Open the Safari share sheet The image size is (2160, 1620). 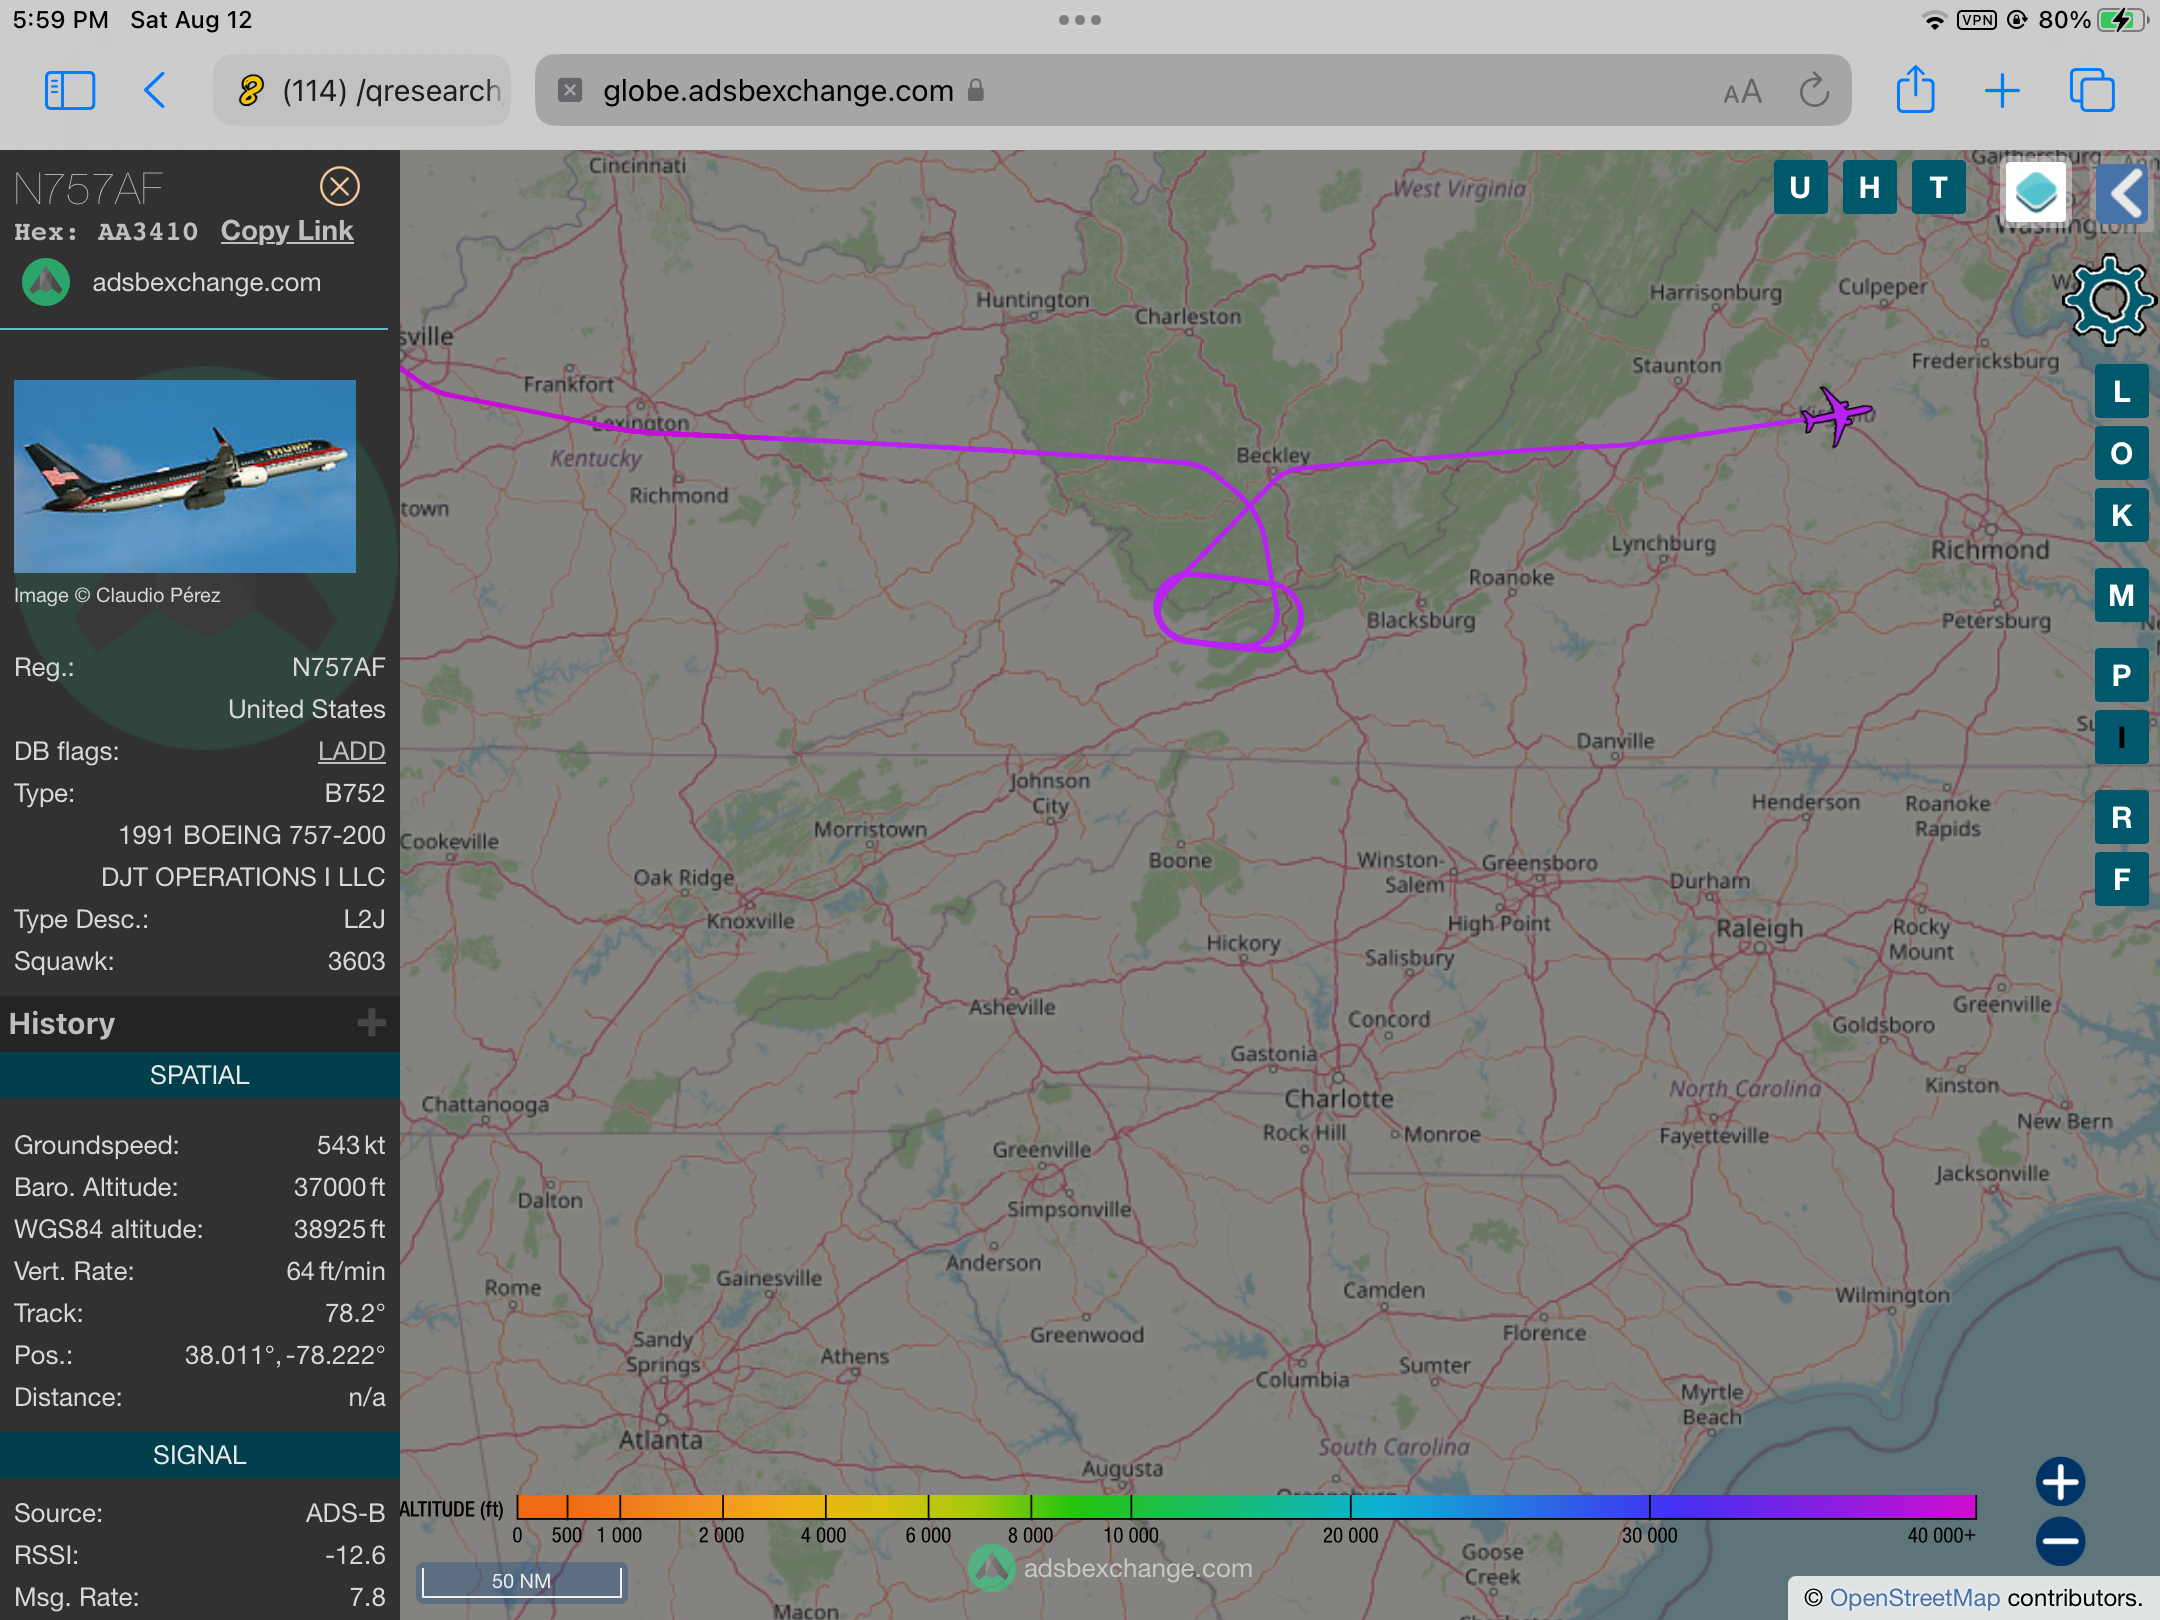[1915, 90]
